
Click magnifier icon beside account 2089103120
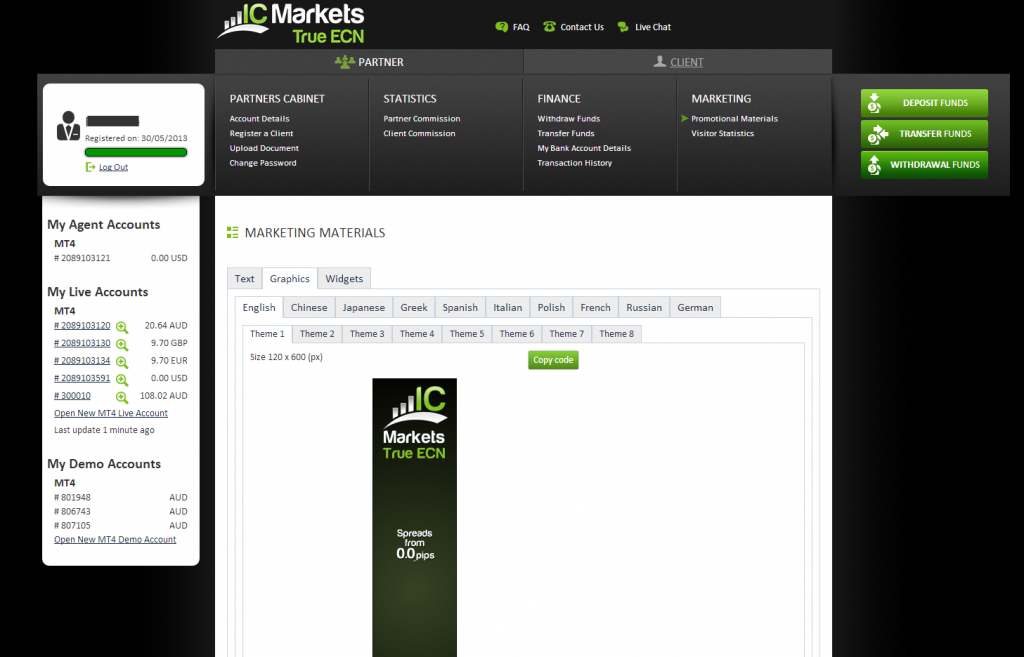[x=122, y=327]
